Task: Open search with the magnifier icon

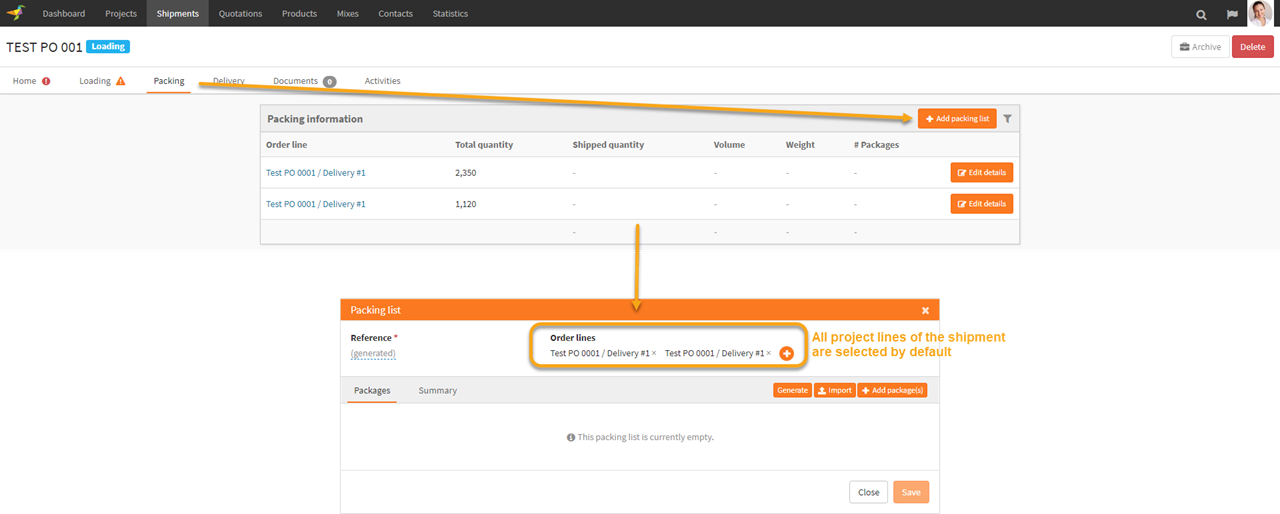Action: click(x=1201, y=14)
